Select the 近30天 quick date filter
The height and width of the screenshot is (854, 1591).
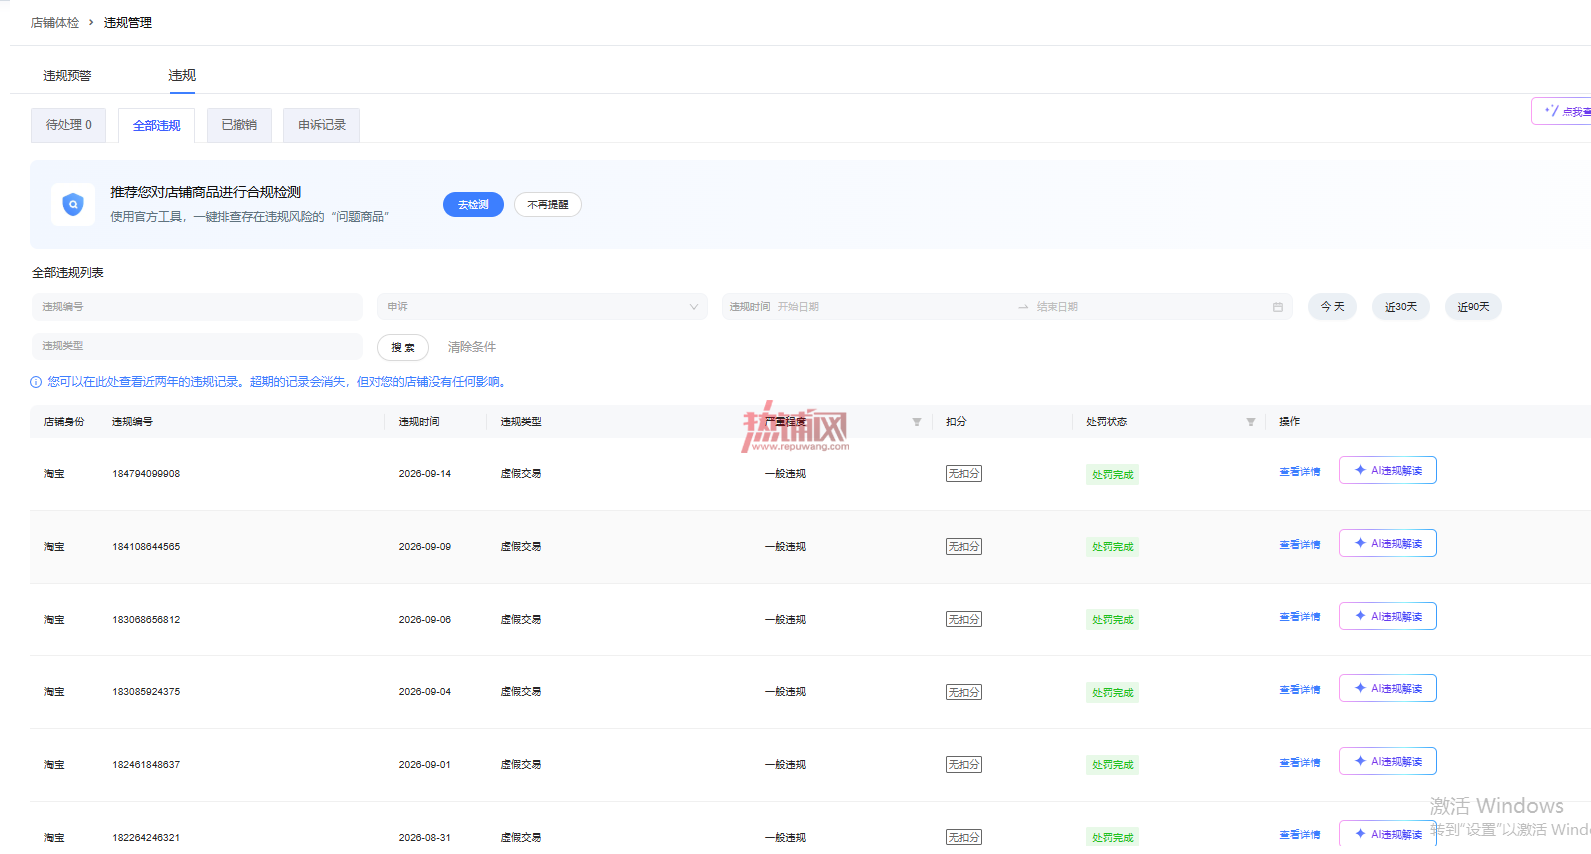click(x=1401, y=307)
